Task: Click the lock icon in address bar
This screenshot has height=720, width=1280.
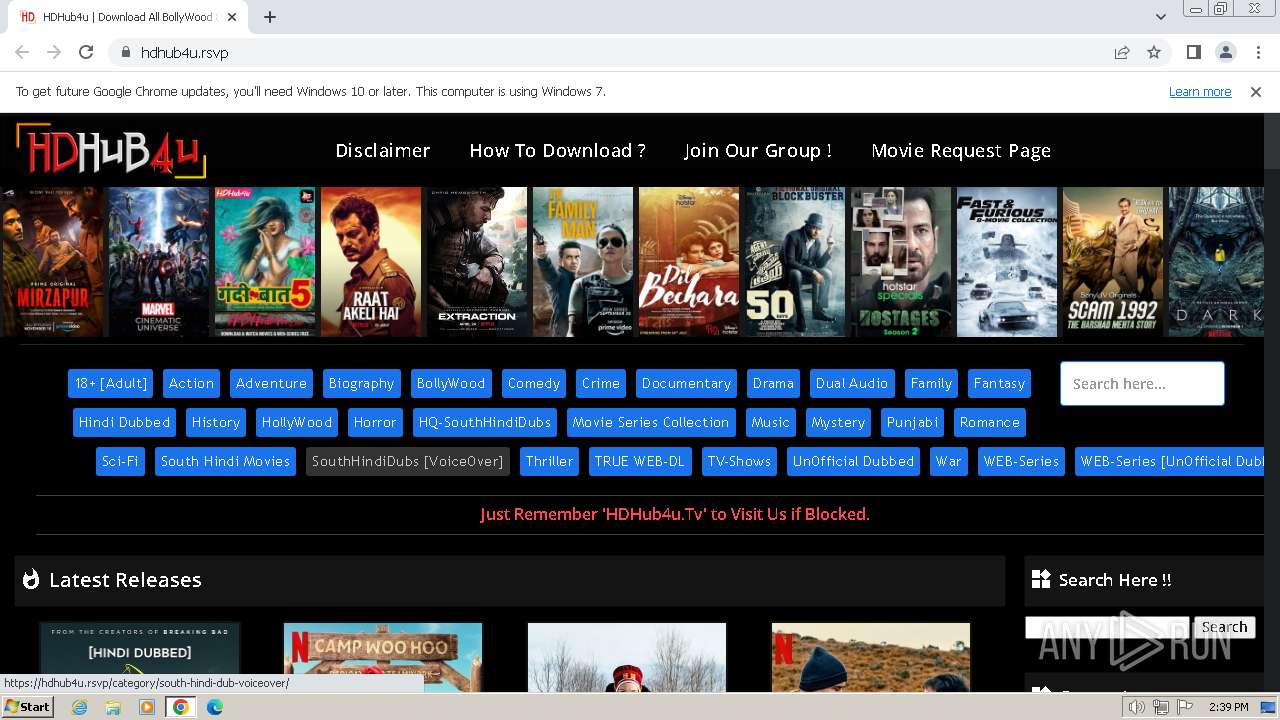Action: [x=125, y=52]
